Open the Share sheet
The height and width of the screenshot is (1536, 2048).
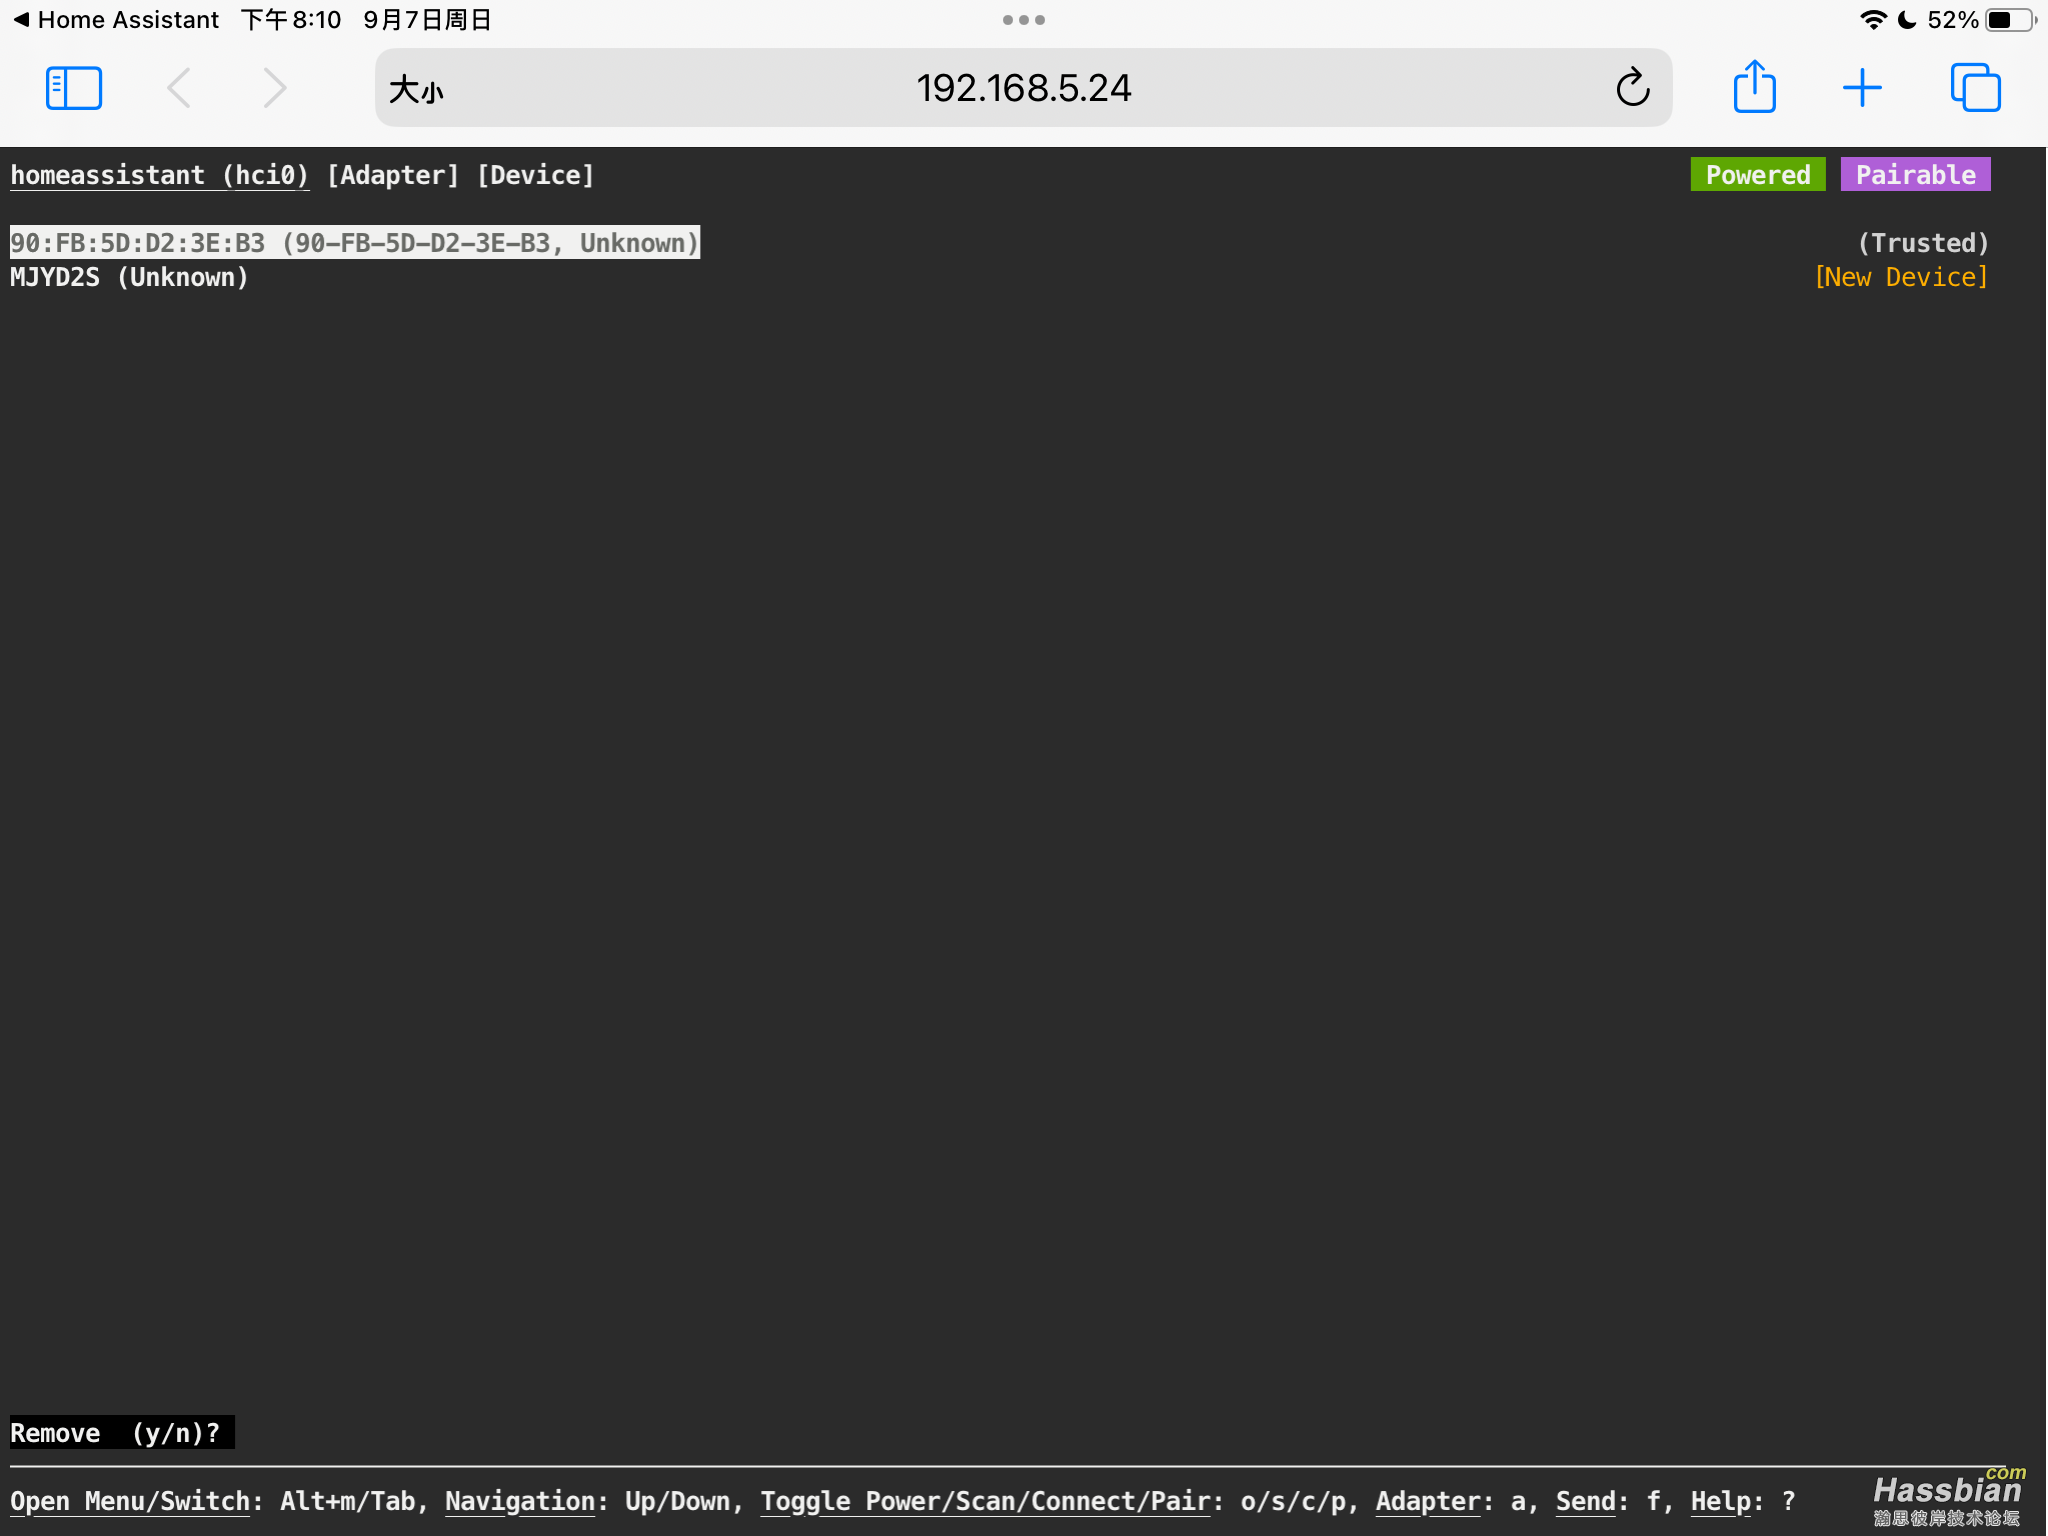pos(1754,87)
